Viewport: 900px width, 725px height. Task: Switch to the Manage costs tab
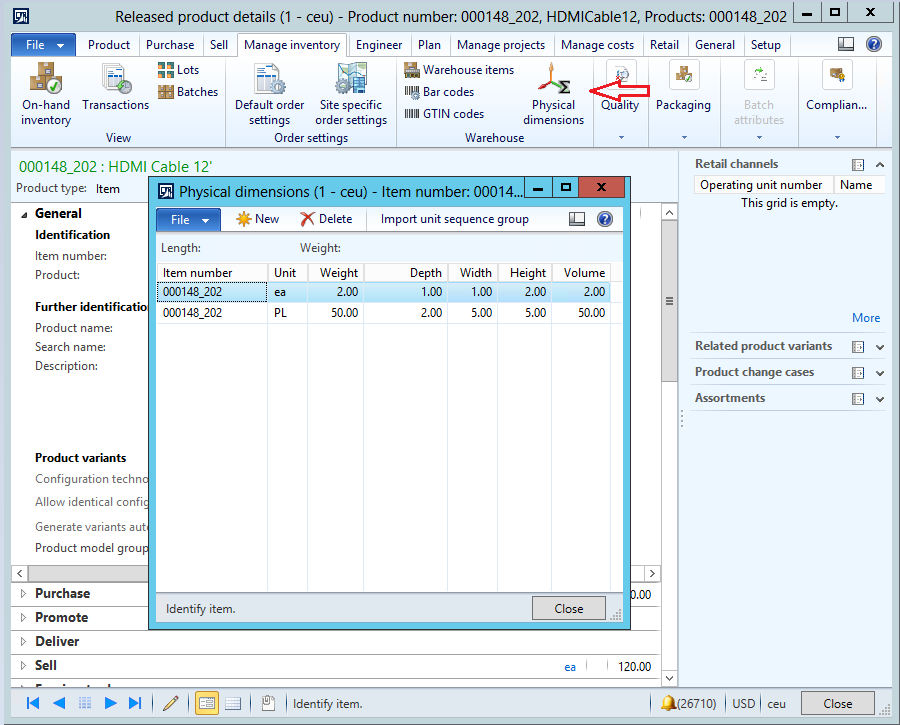pyautogui.click(x=597, y=45)
